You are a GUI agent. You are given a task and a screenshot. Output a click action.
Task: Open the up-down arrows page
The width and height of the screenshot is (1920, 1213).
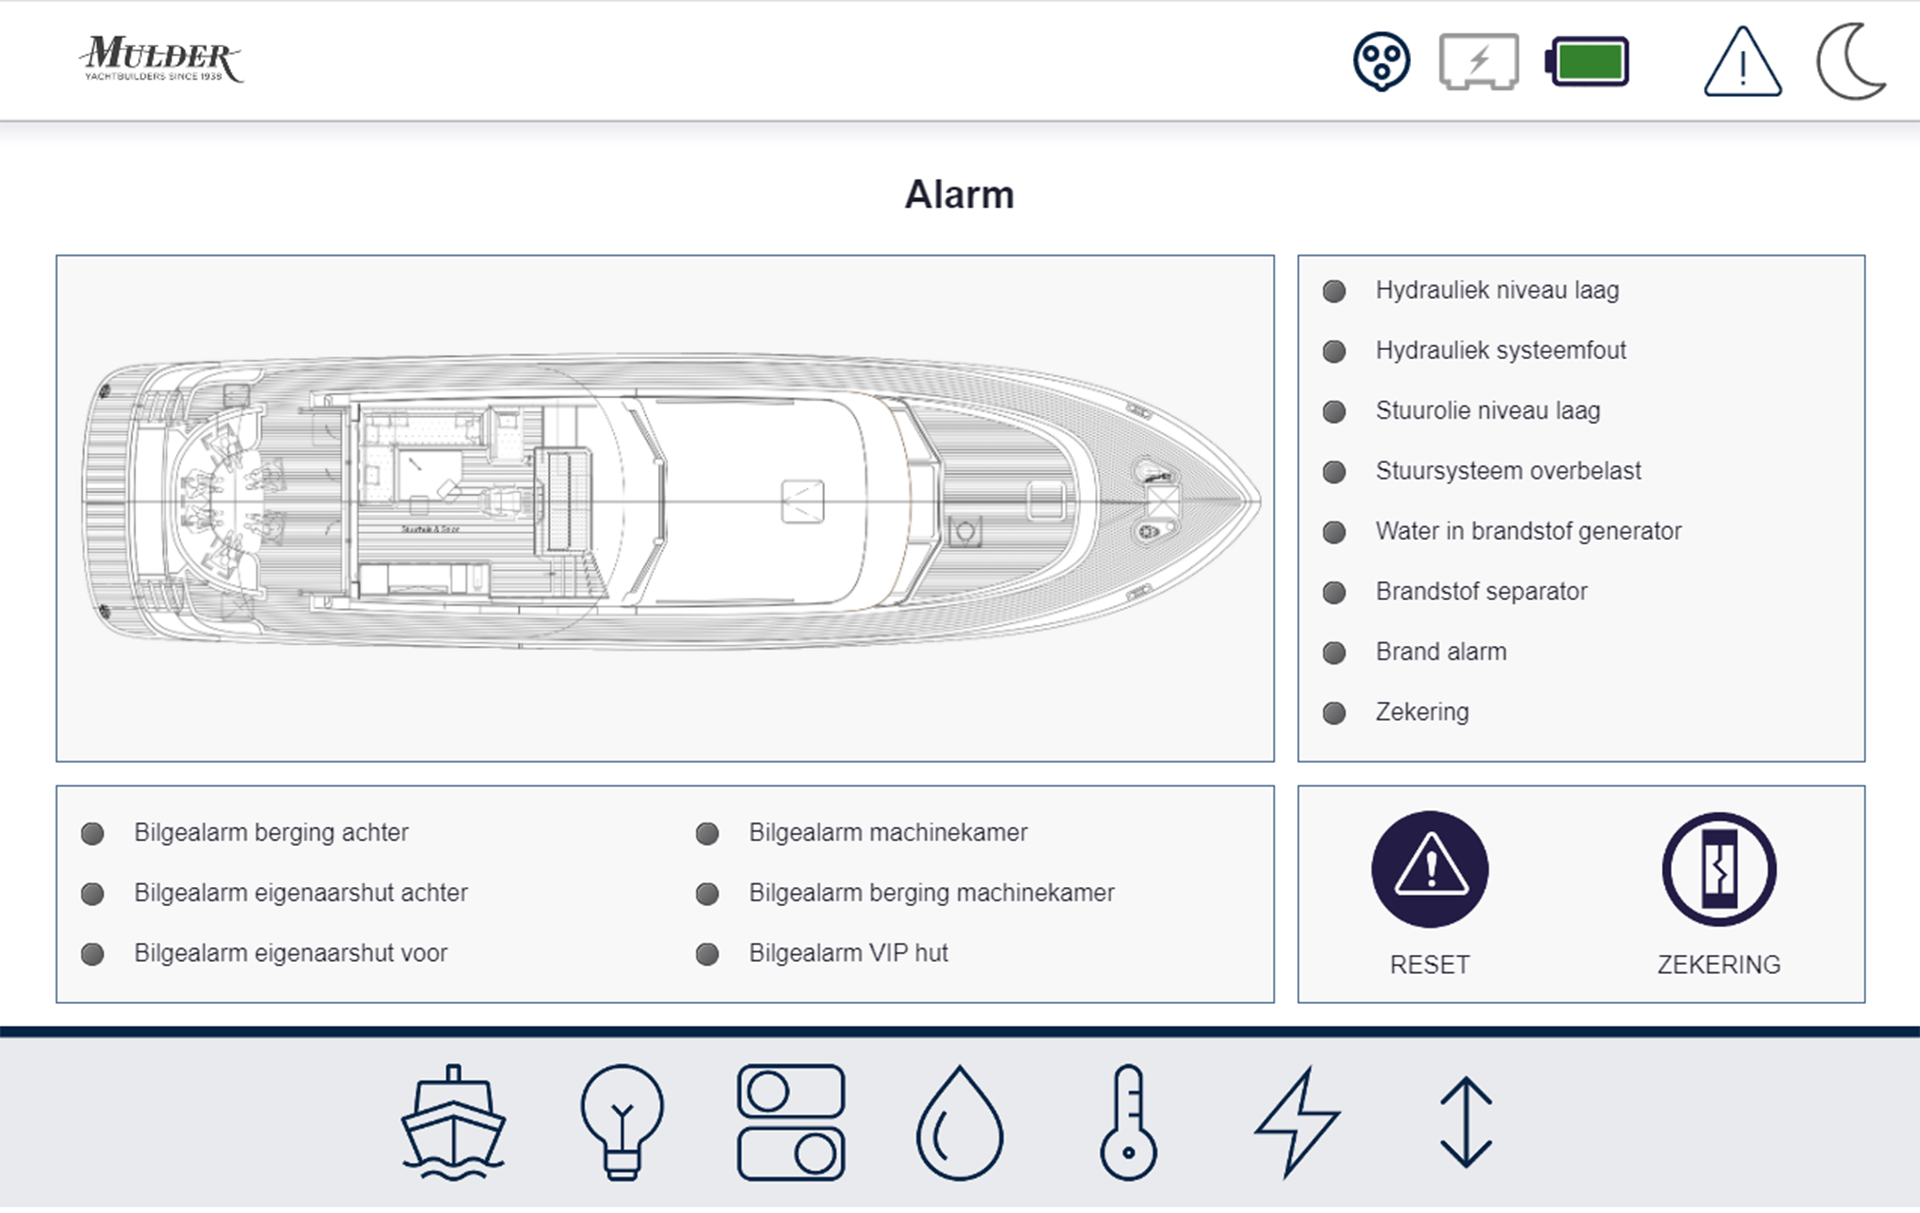point(1466,1121)
